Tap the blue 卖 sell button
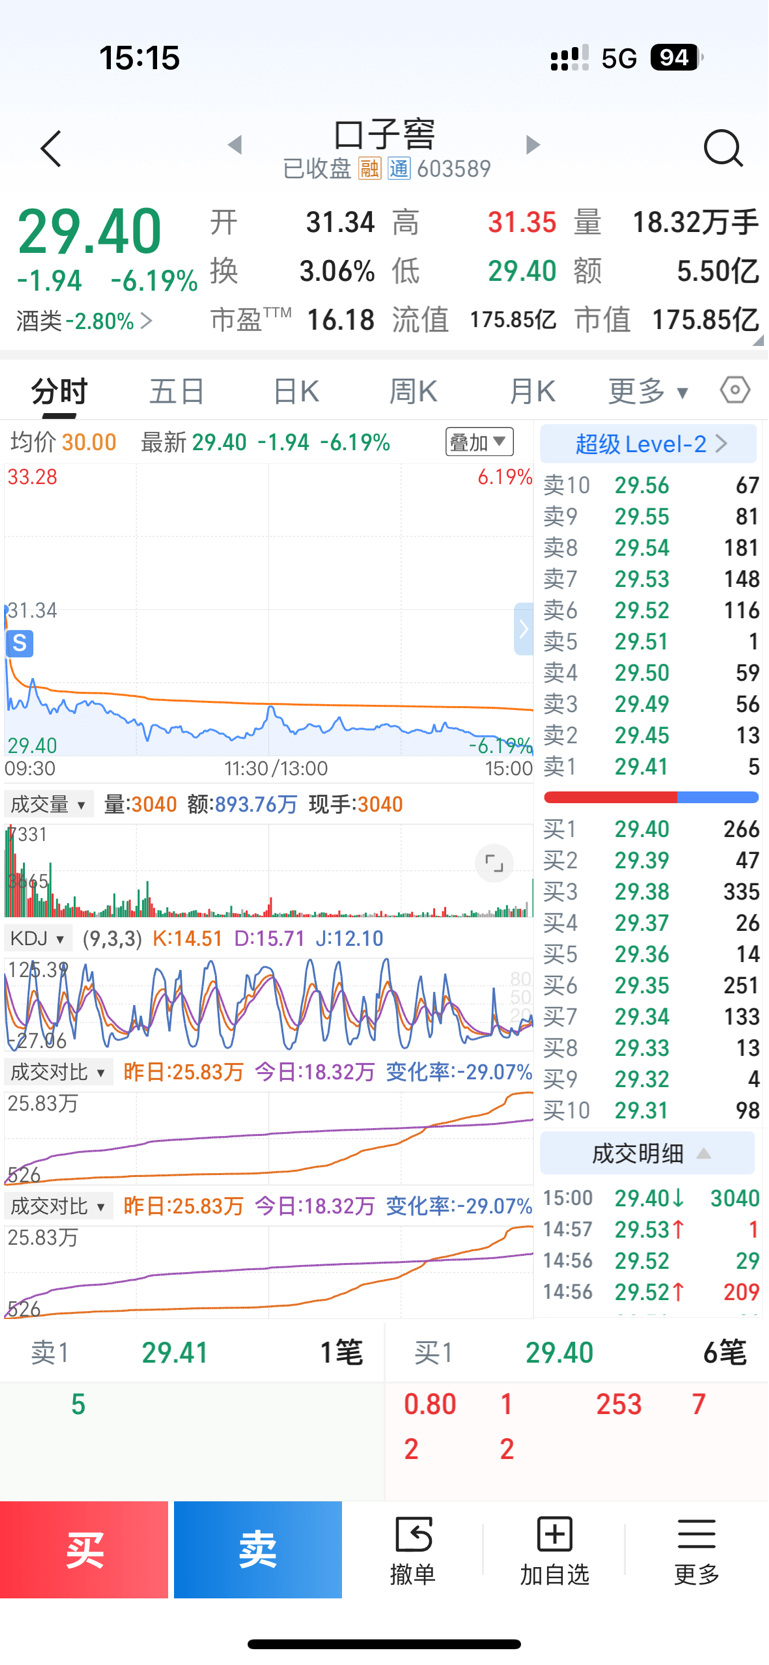This screenshot has height=1665, width=769. coord(258,1550)
